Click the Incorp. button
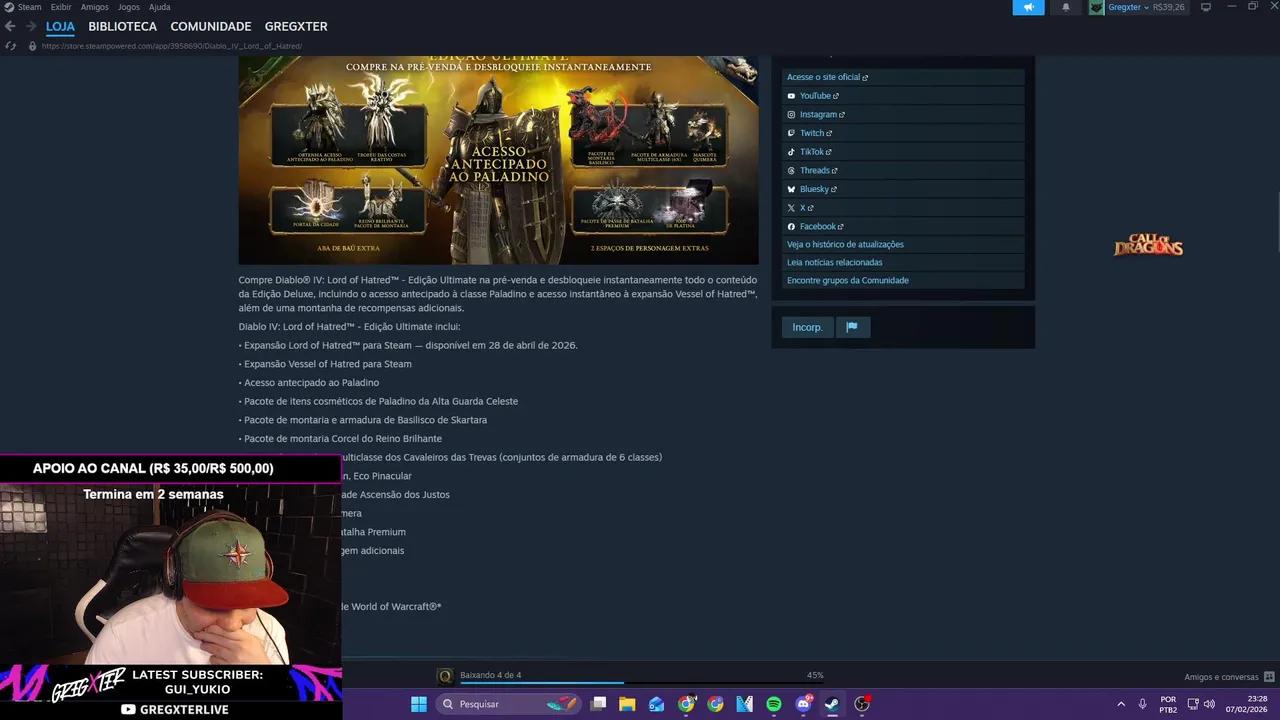 [806, 327]
